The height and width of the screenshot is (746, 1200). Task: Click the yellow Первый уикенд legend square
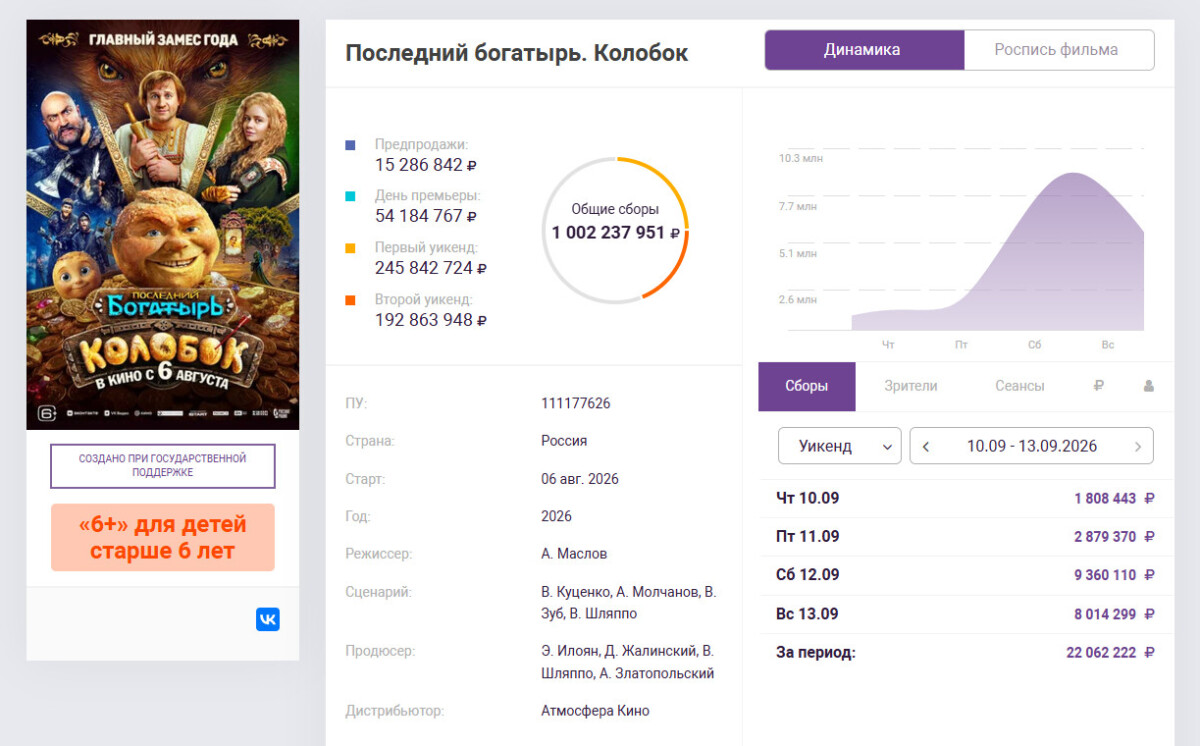click(x=350, y=247)
